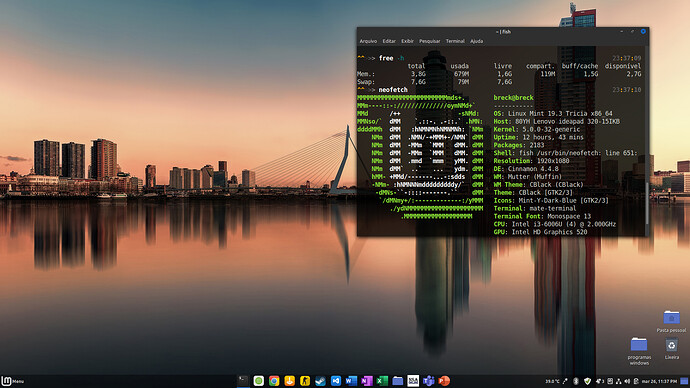Launch Visual Studio Code from the taskbar

335,381
